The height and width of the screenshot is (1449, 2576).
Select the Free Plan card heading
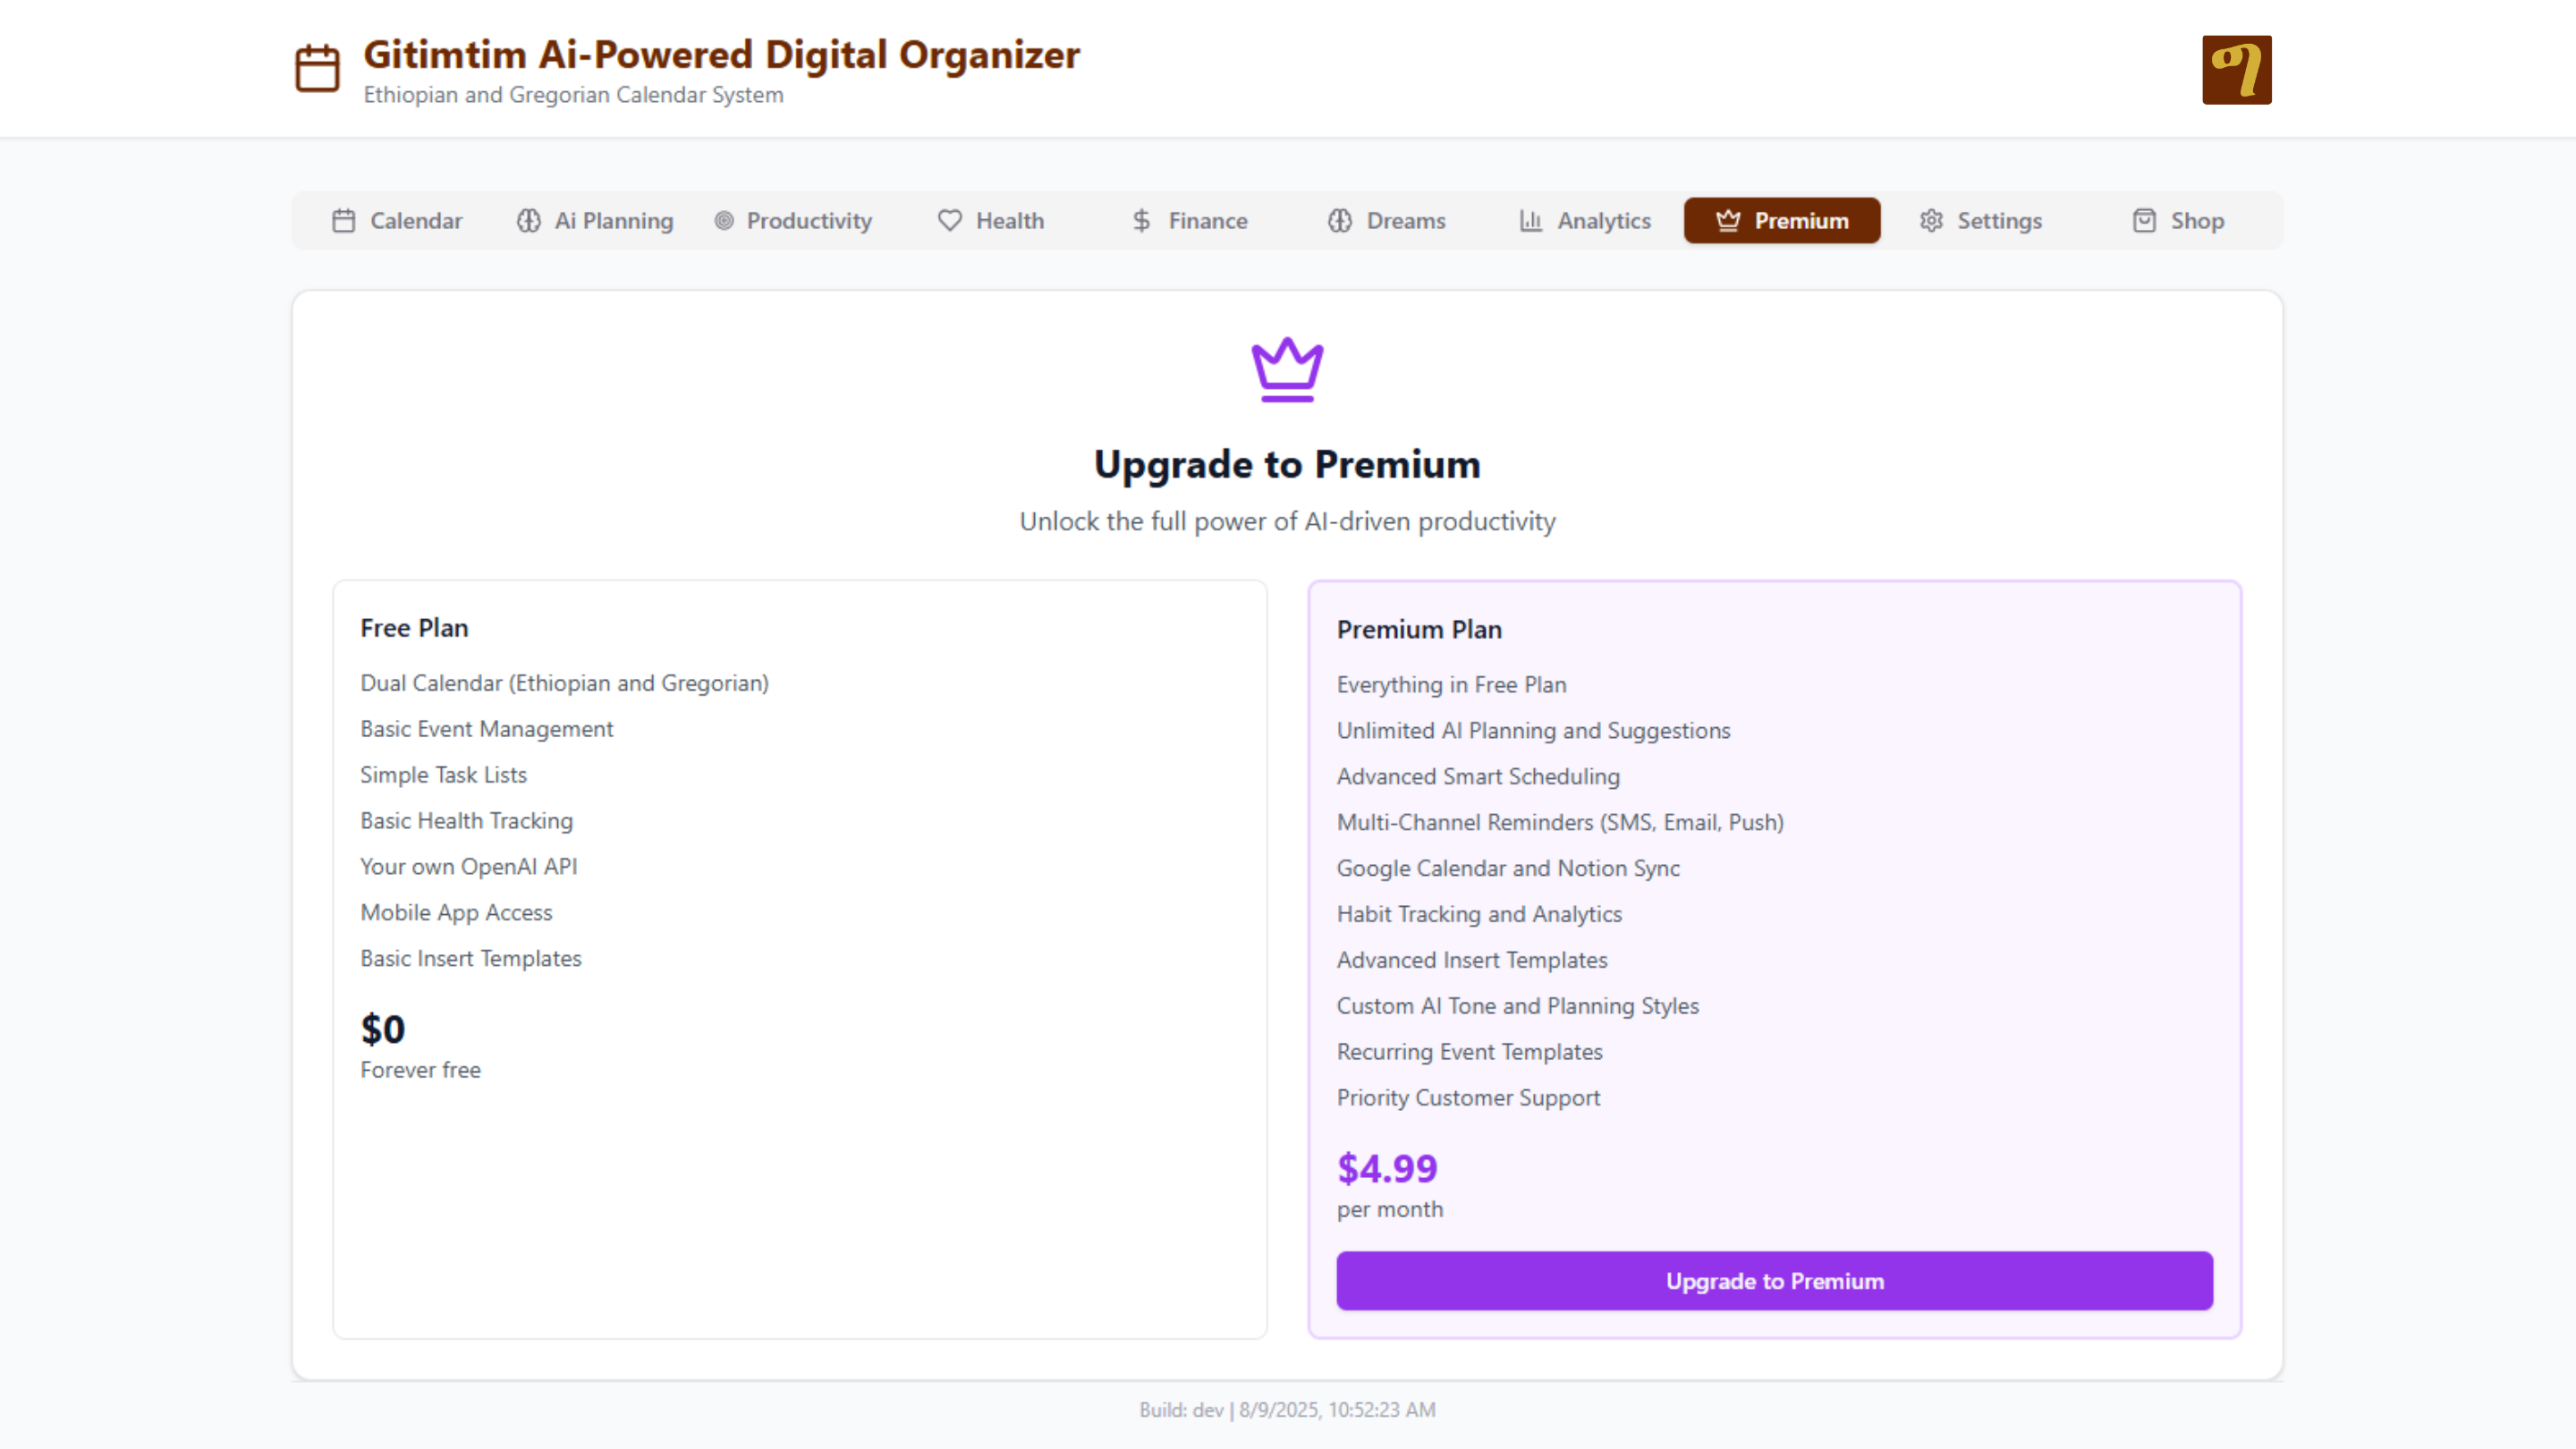click(414, 628)
